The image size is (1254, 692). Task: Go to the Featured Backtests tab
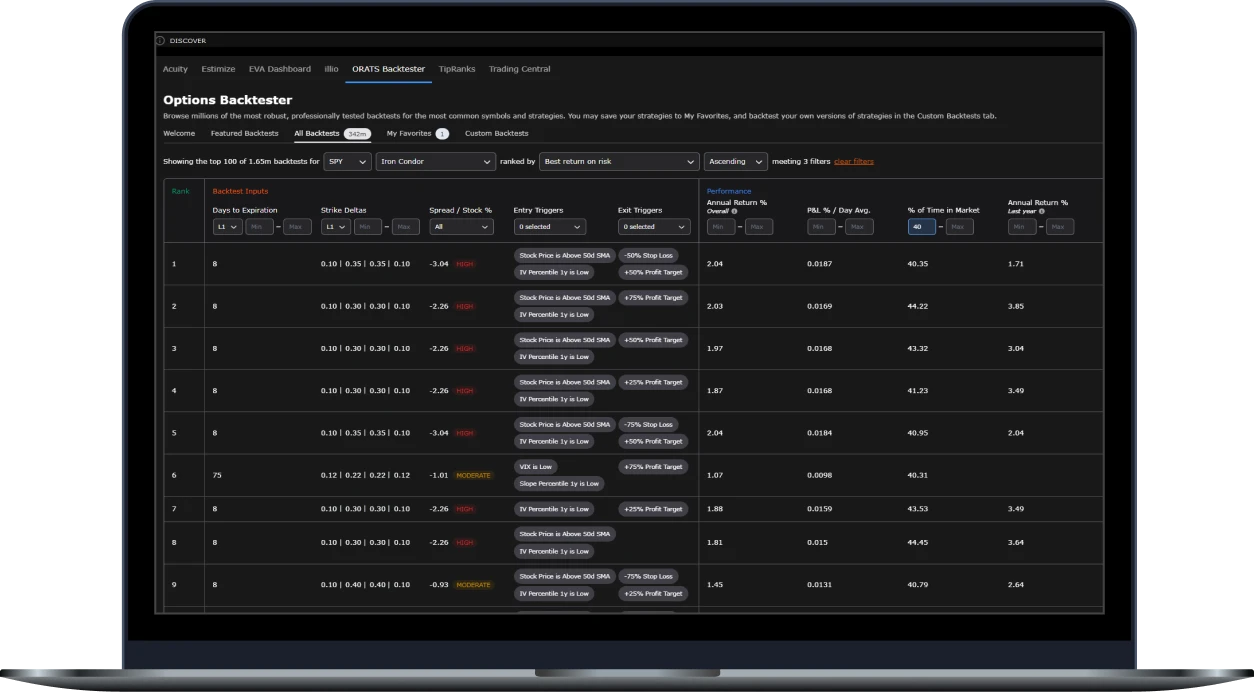[244, 133]
